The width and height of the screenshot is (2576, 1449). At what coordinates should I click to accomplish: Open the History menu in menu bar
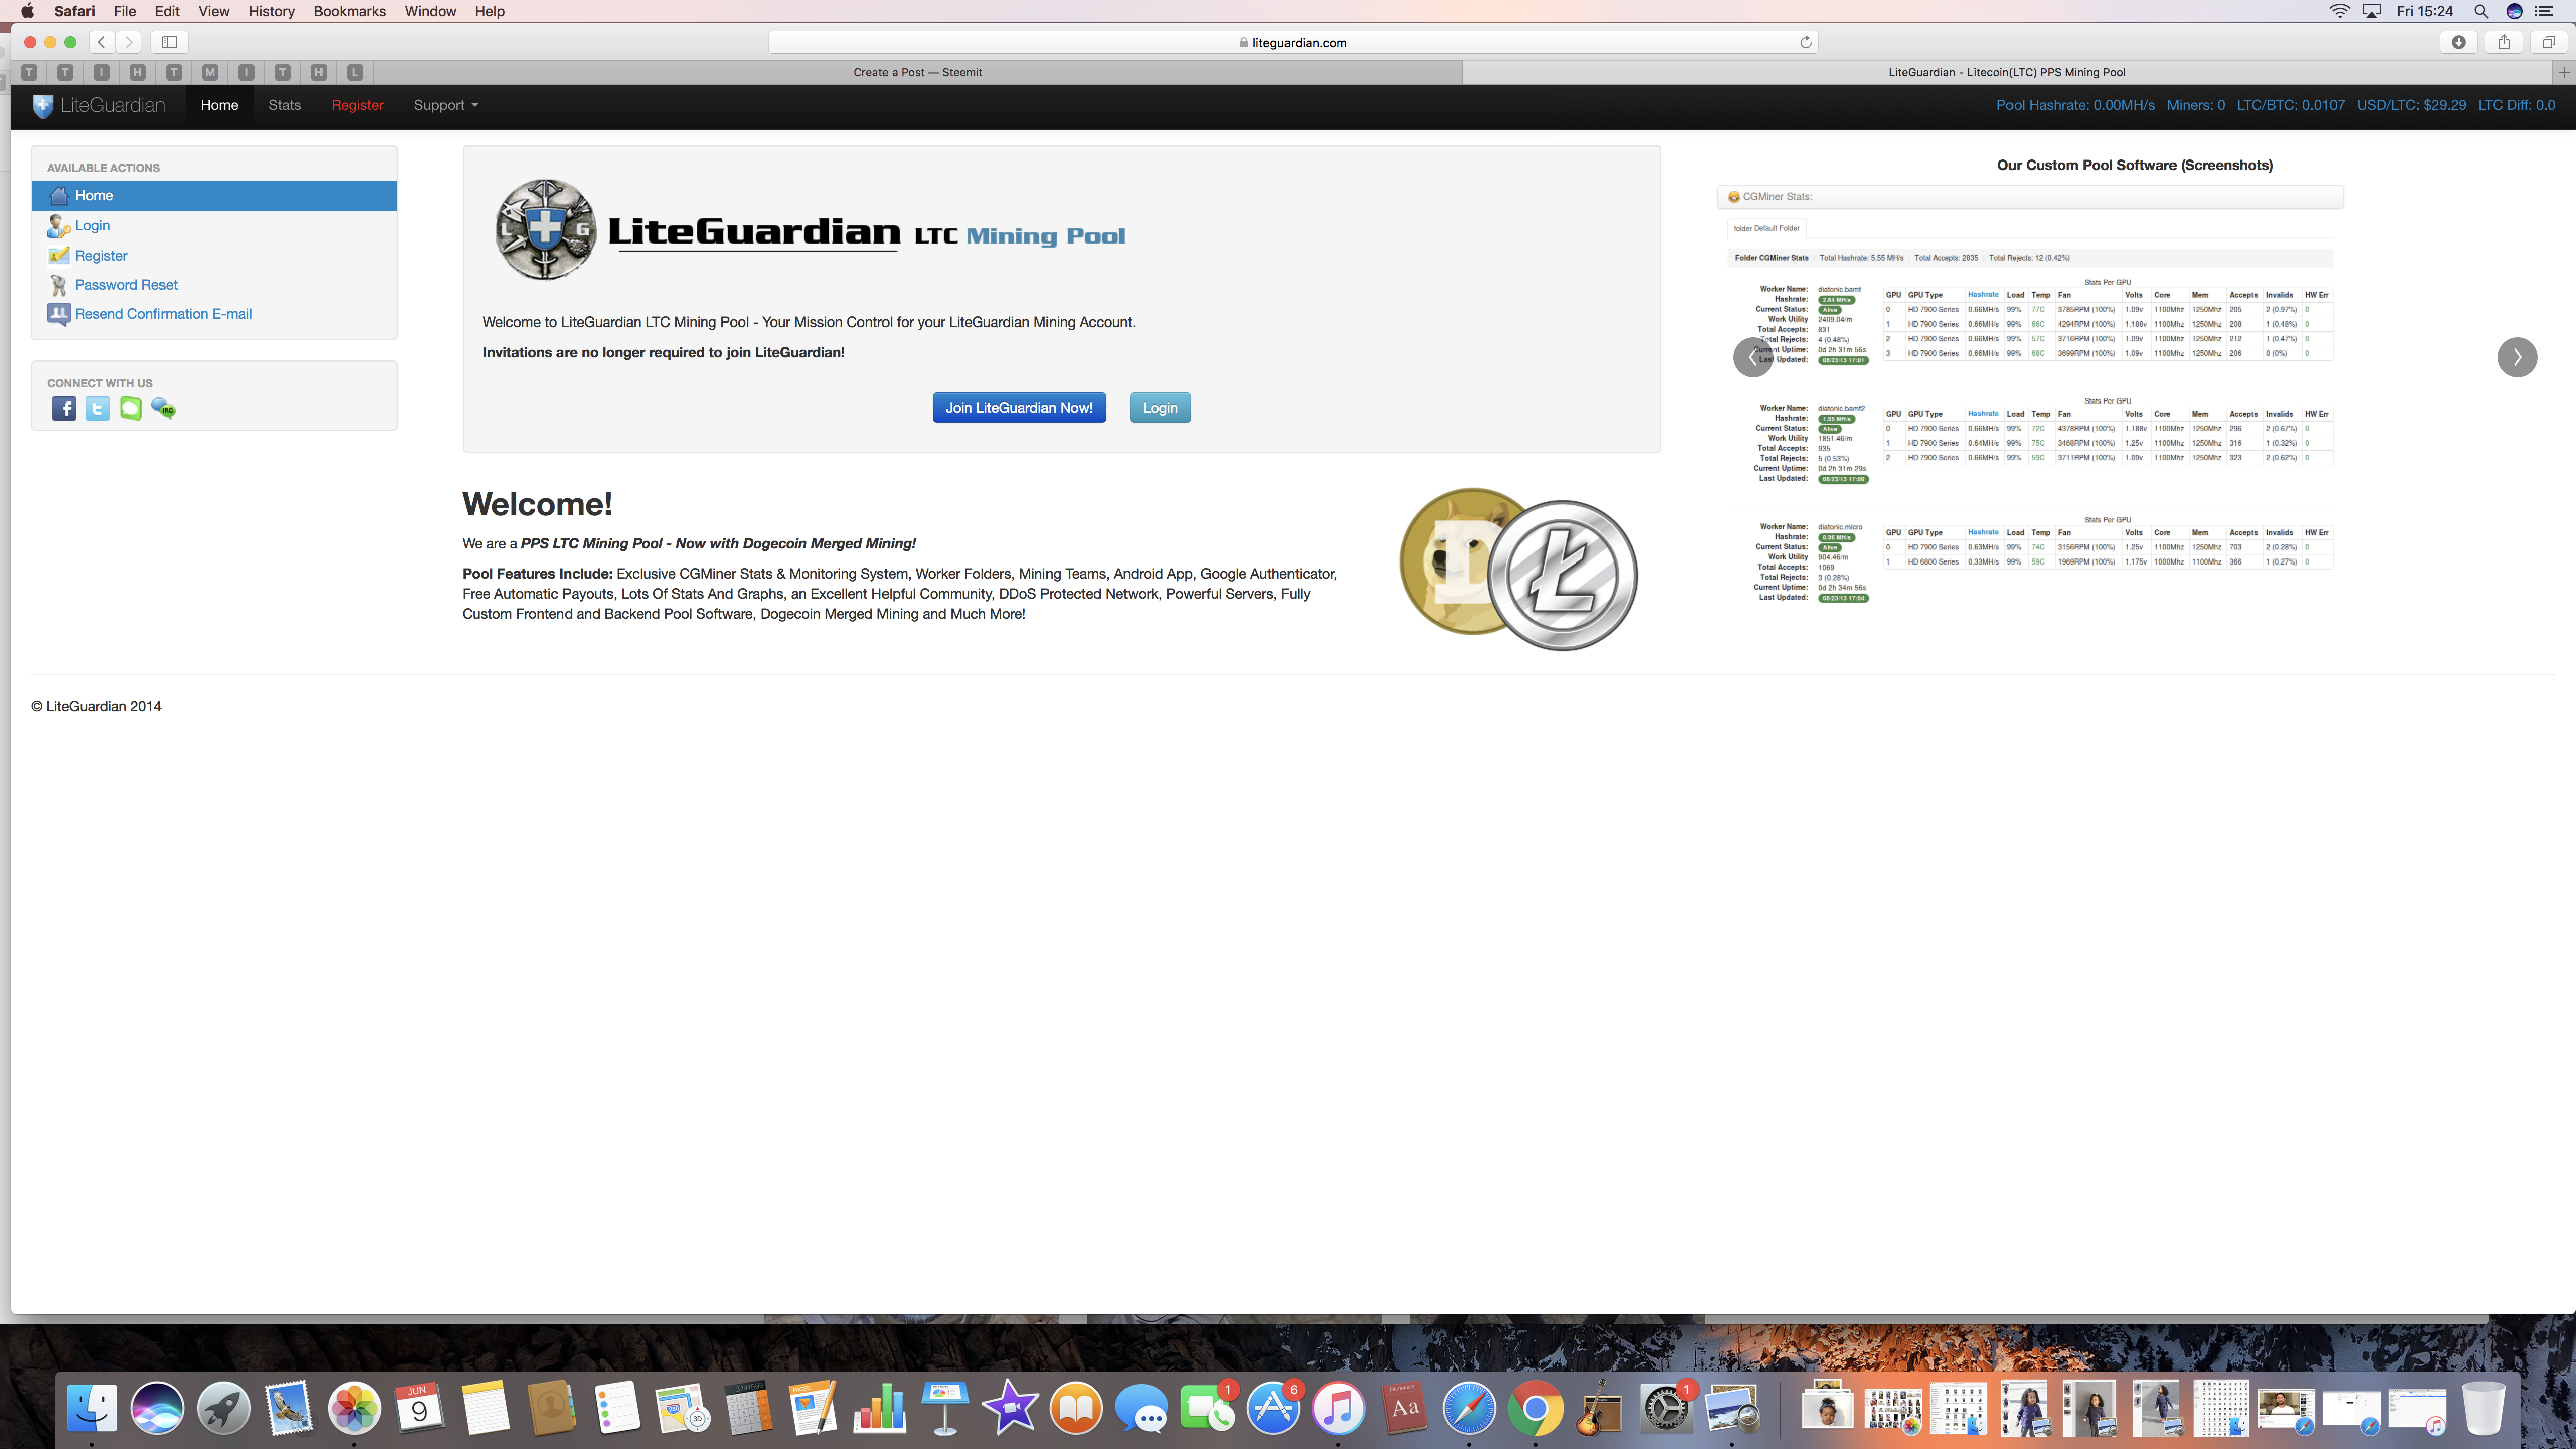coord(272,11)
